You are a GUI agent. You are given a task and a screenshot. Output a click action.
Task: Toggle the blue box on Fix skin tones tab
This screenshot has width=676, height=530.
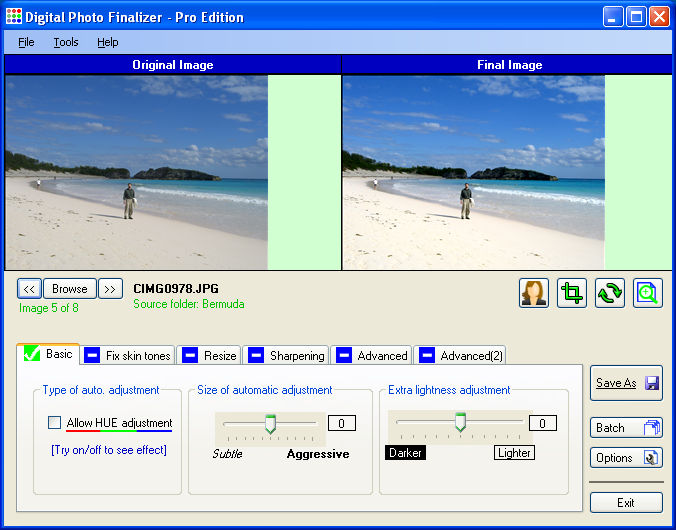point(92,356)
